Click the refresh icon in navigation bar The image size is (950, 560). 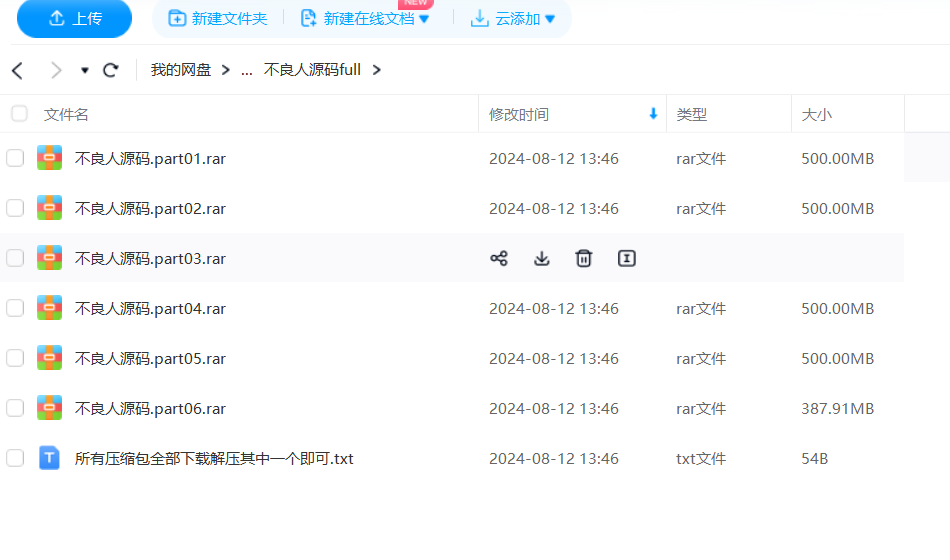point(111,70)
